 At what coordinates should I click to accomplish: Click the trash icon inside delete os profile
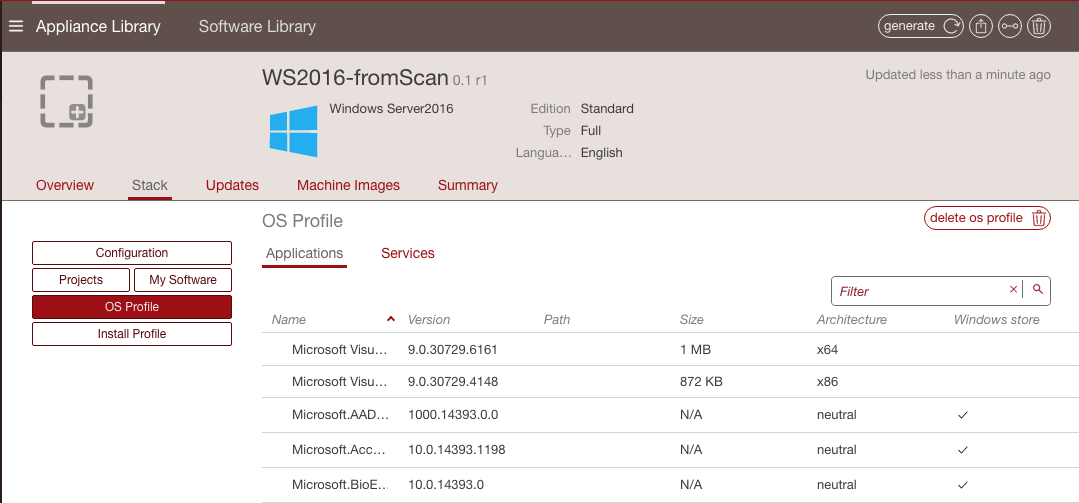[x=1038, y=218]
